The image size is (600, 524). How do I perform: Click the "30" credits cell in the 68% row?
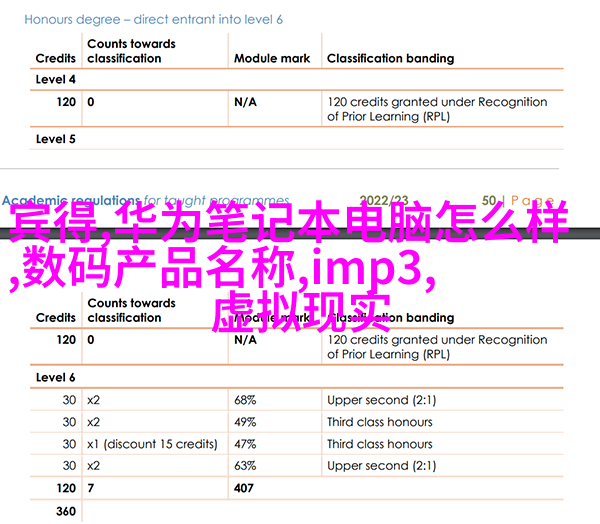(69, 400)
